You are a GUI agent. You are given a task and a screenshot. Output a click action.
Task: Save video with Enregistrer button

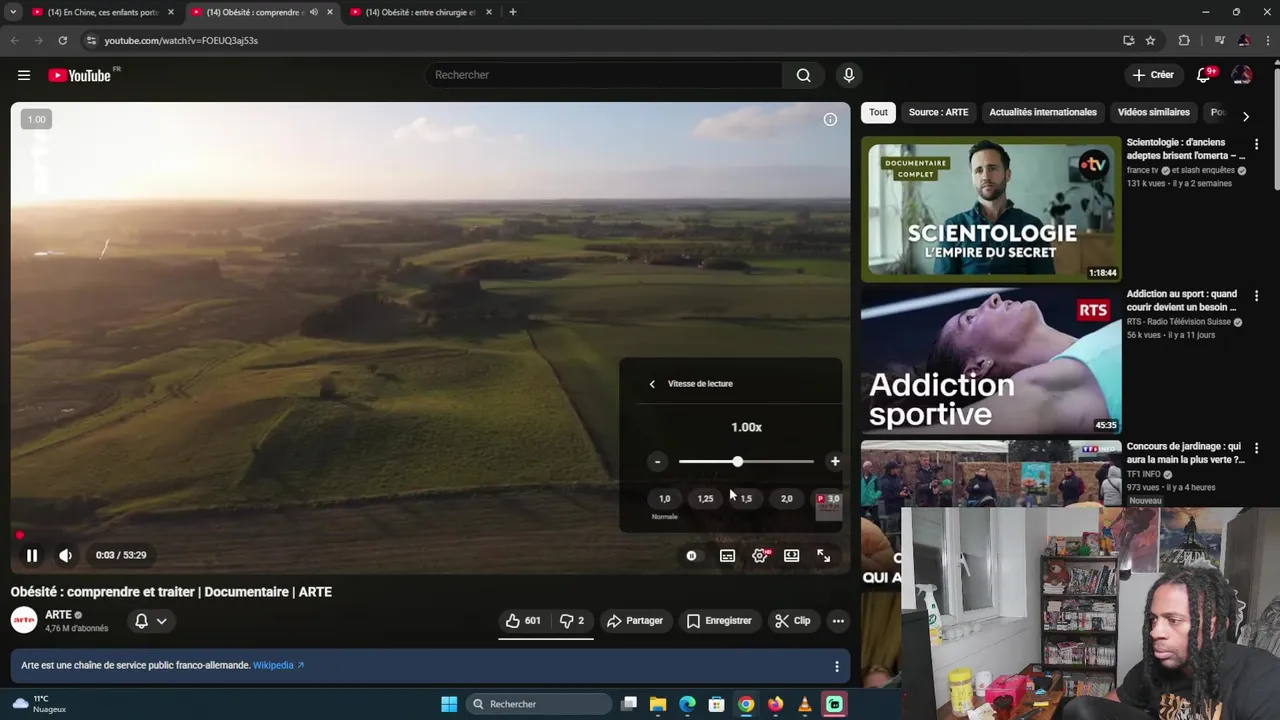pos(719,621)
